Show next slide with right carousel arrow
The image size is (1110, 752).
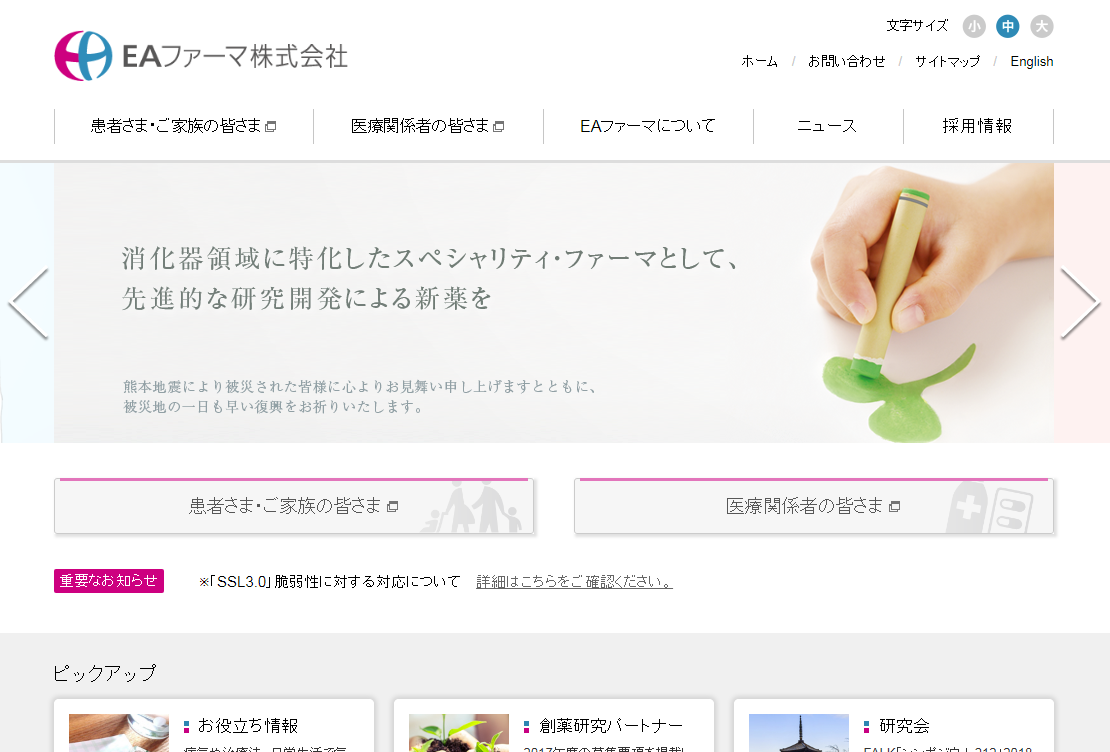(x=1080, y=304)
